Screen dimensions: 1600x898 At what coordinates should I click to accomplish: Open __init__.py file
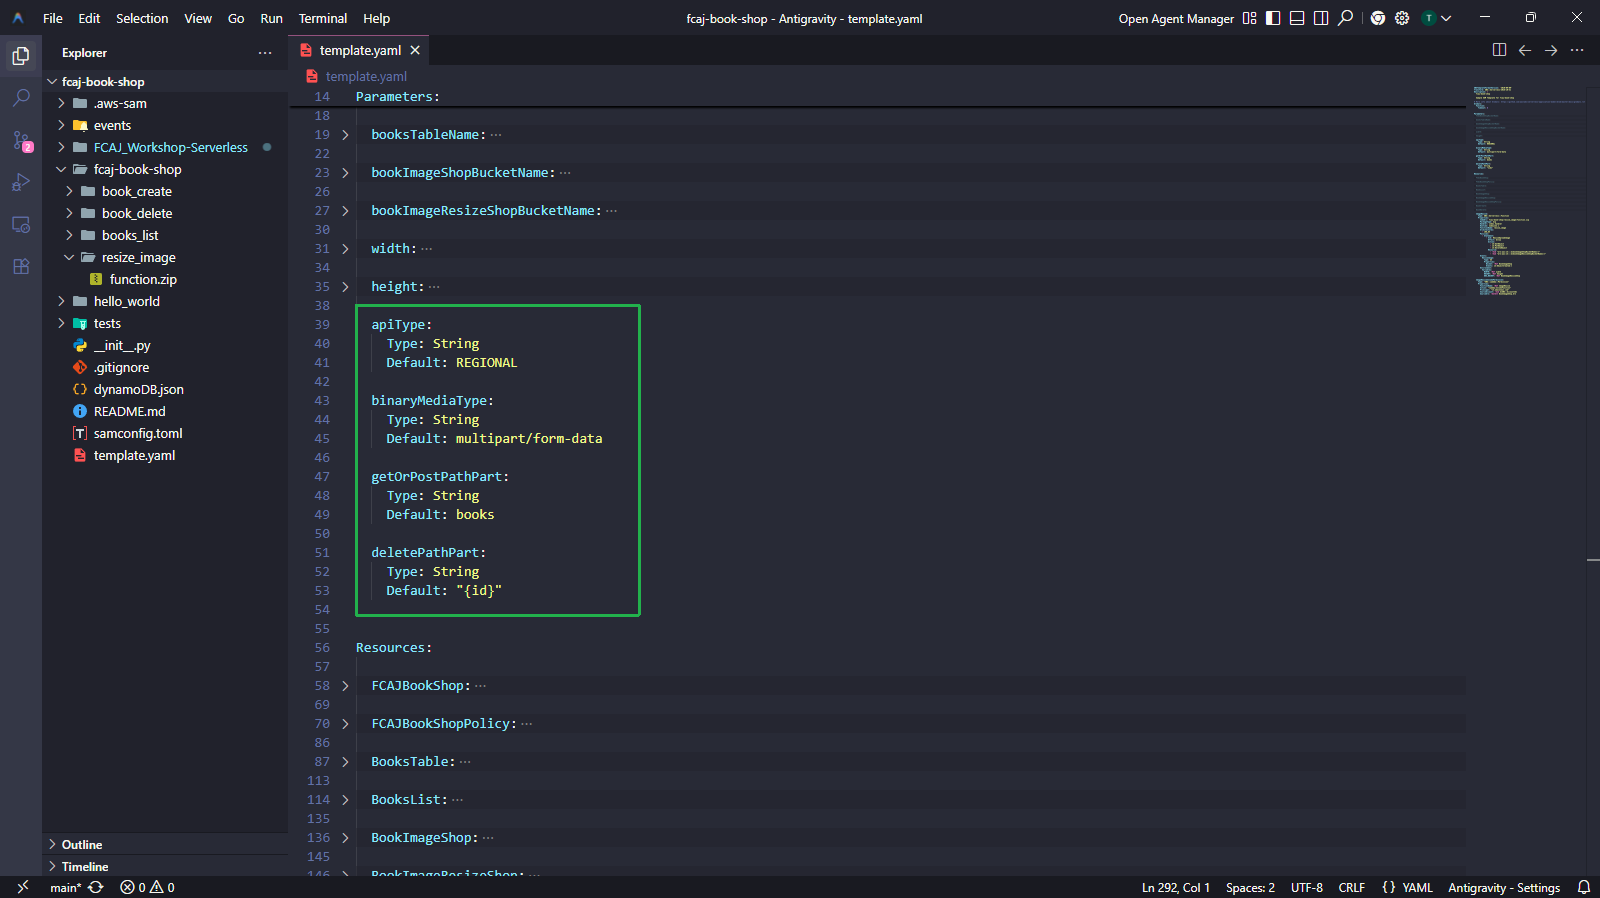click(x=122, y=345)
